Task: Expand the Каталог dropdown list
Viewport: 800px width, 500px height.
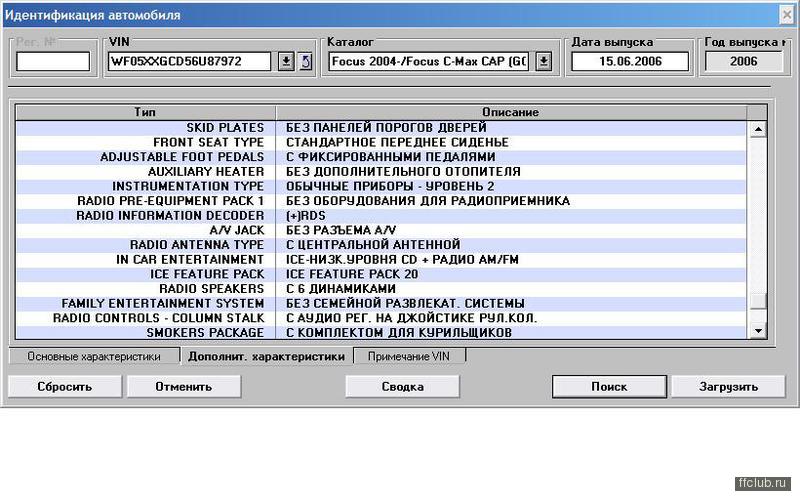Action: [544, 62]
